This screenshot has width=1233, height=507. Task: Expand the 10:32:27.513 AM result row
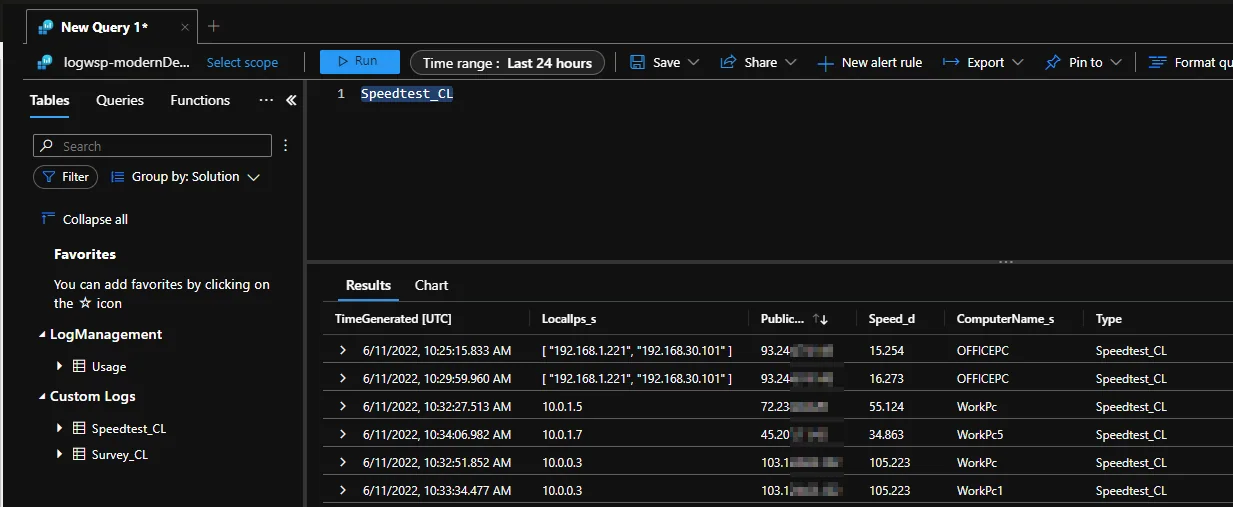[343, 406]
